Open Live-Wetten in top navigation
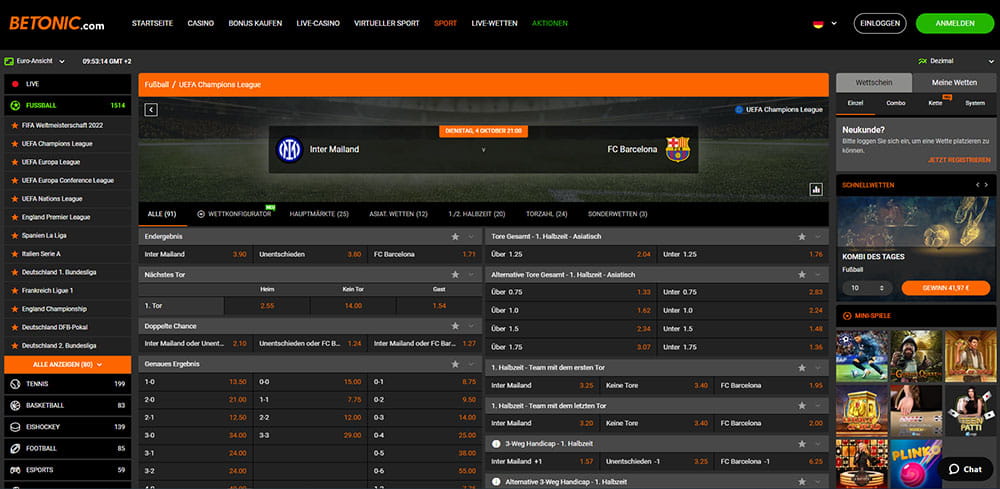The image size is (1000, 489). (x=494, y=24)
